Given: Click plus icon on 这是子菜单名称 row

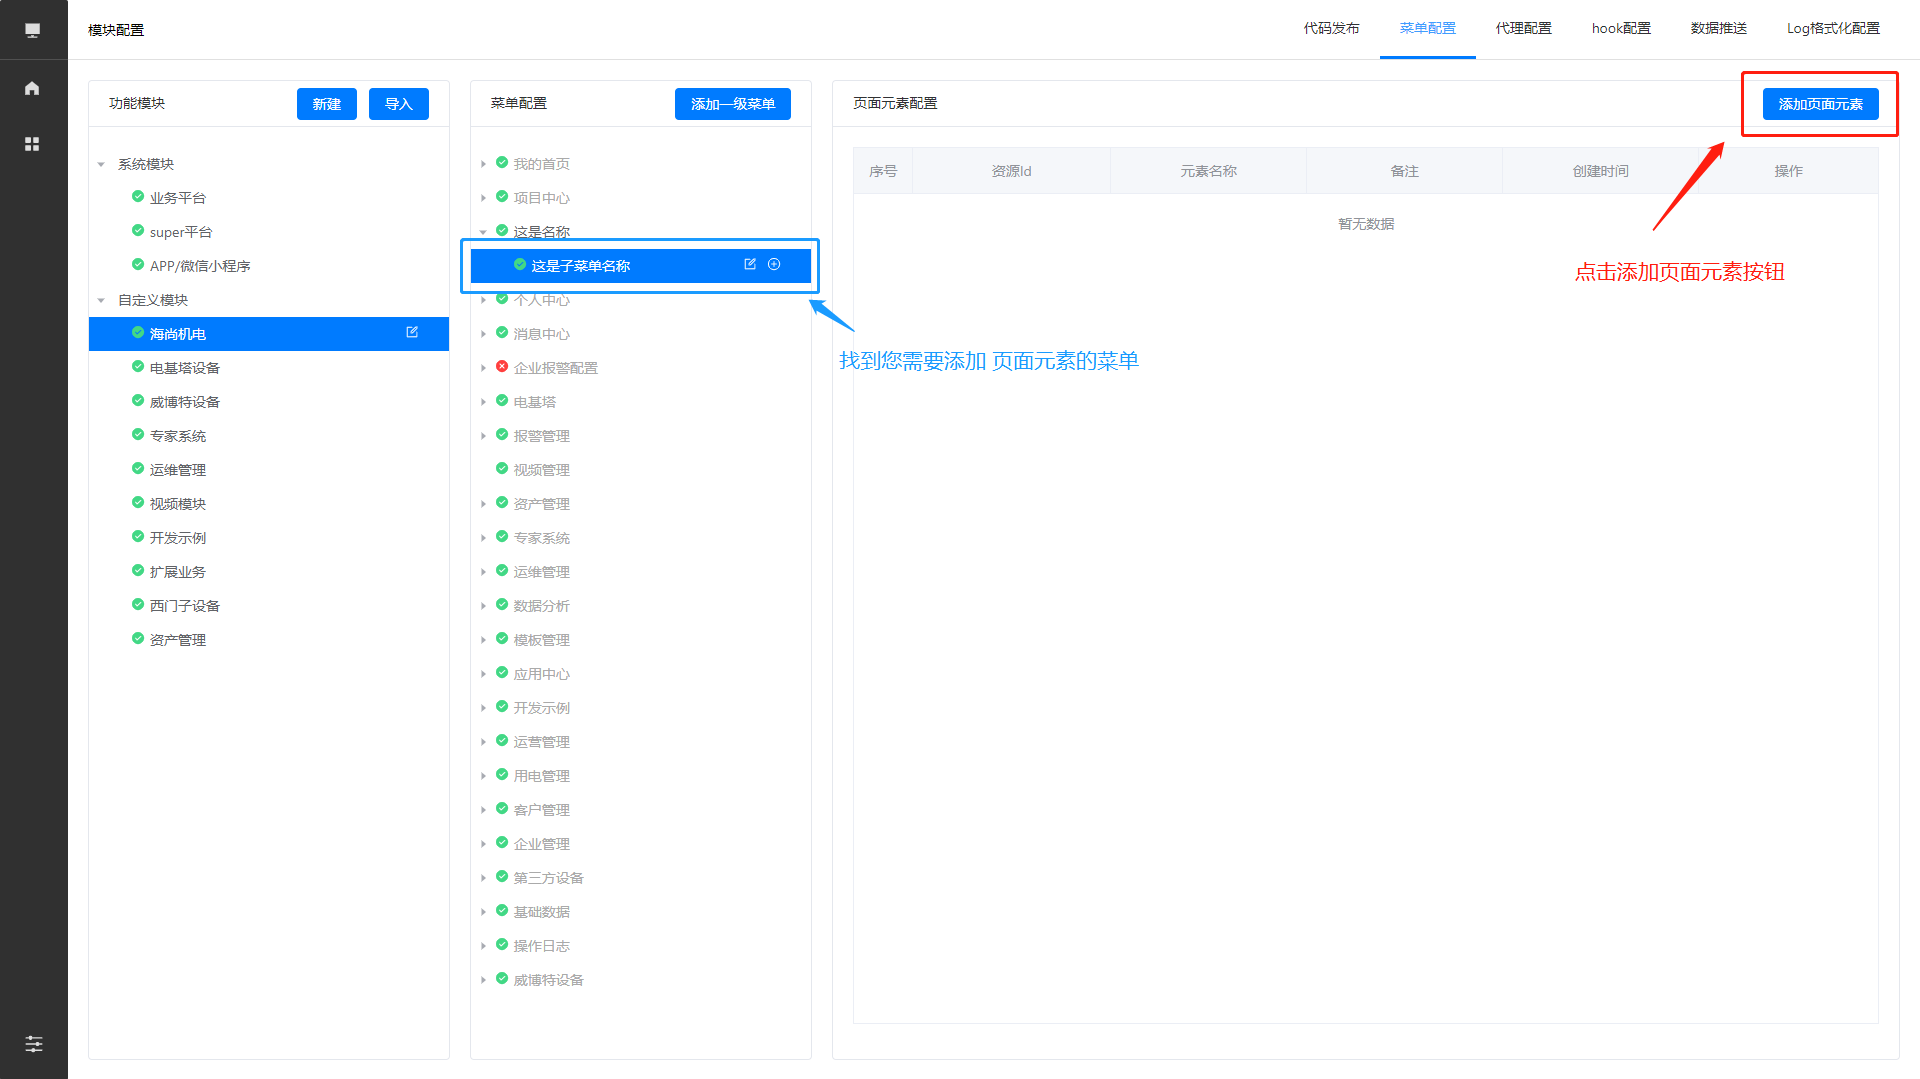Looking at the screenshot, I should (774, 264).
